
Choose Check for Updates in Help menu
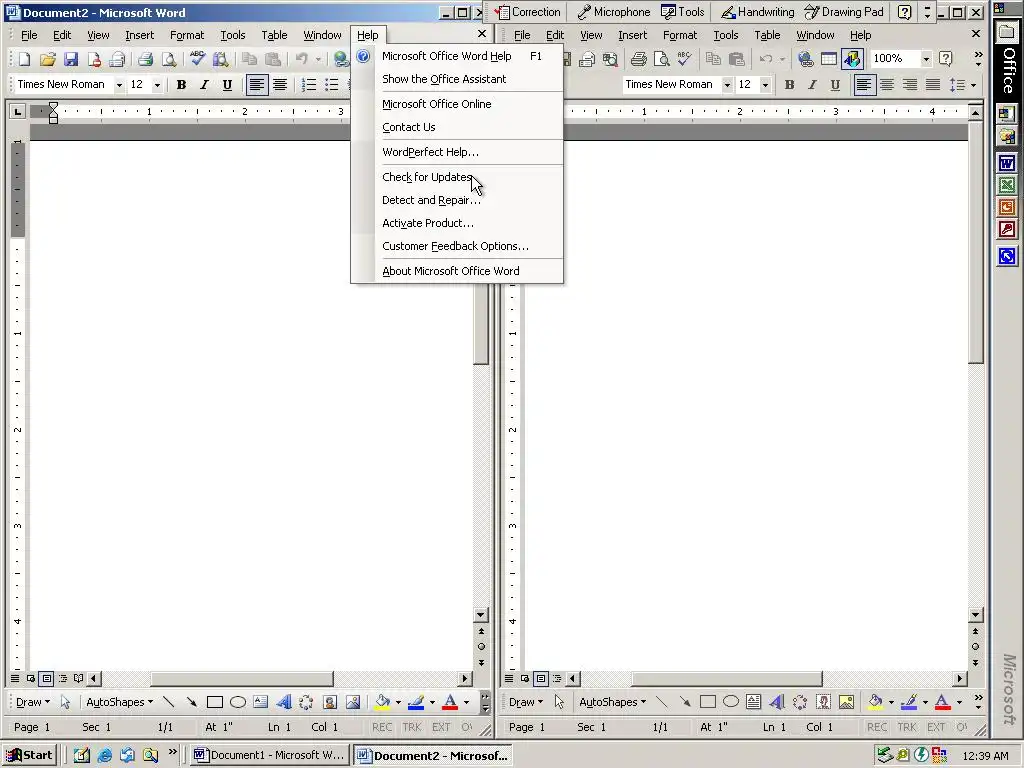[457, 177]
